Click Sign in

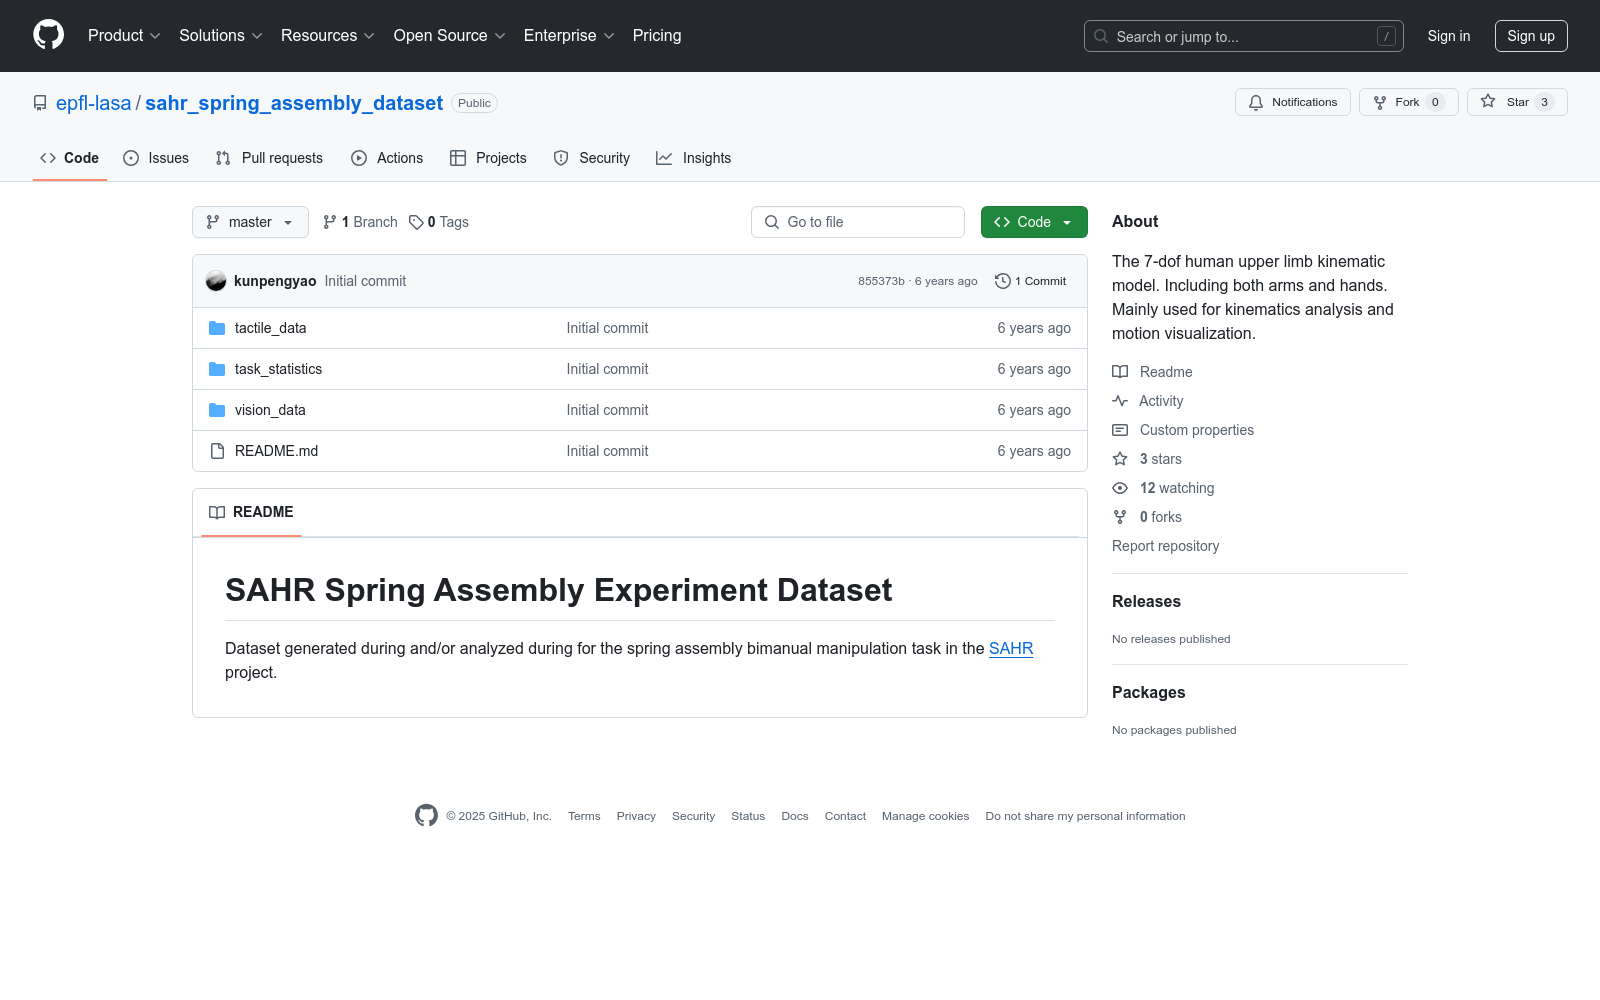(x=1449, y=36)
